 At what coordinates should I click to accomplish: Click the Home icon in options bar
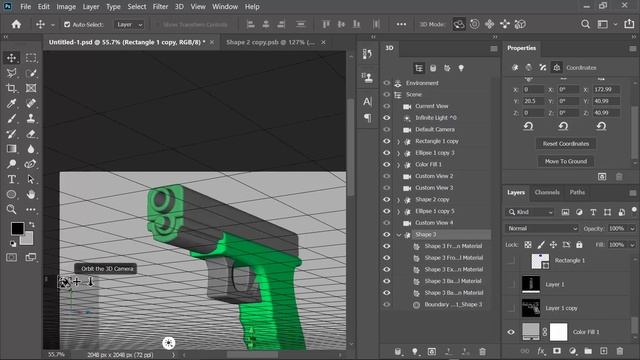click(x=16, y=24)
